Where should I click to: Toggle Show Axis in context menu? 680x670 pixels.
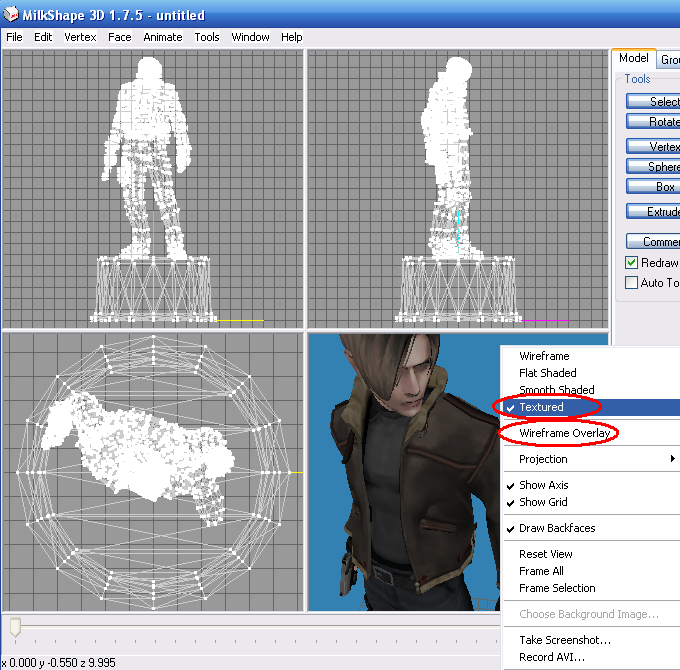coord(544,485)
